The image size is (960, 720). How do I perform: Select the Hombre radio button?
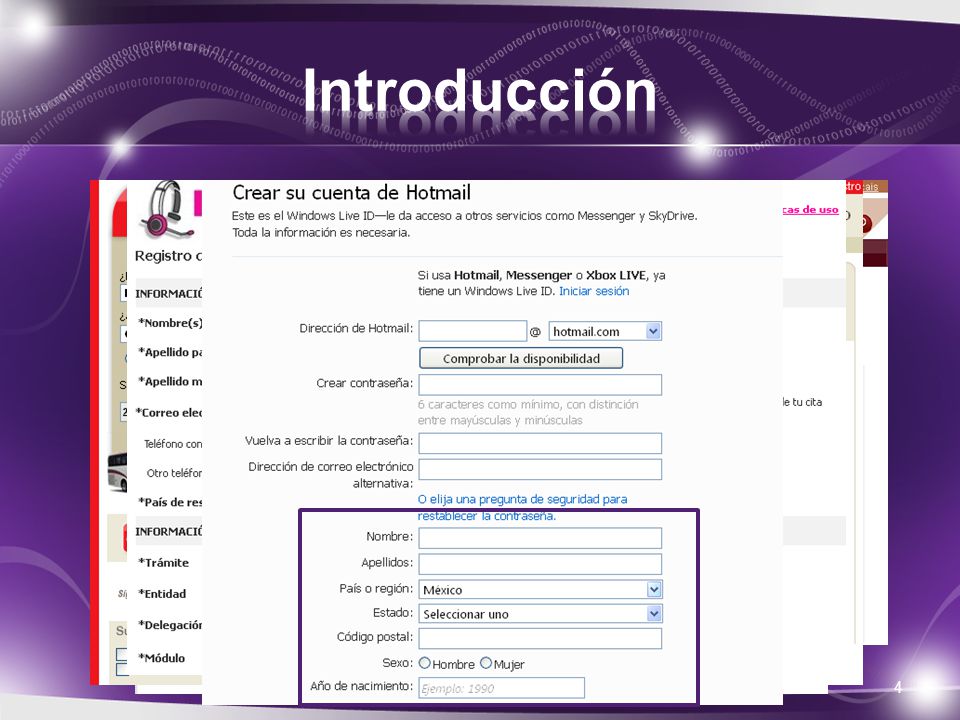[x=425, y=663]
